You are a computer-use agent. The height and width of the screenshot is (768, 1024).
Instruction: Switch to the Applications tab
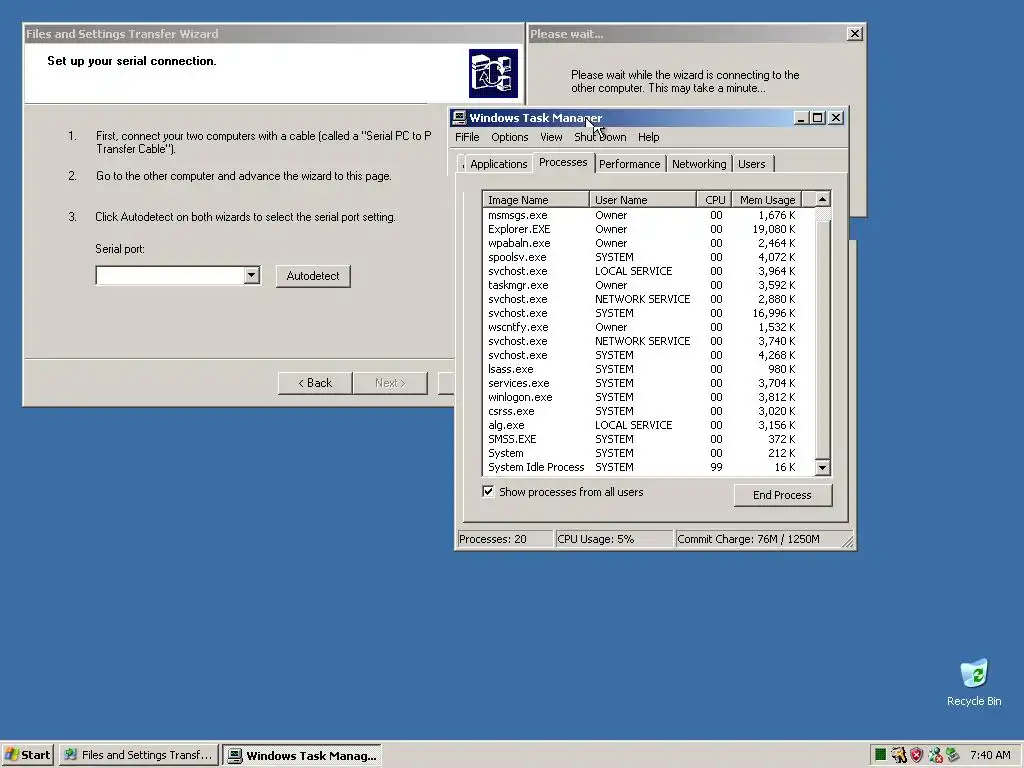tap(498, 164)
